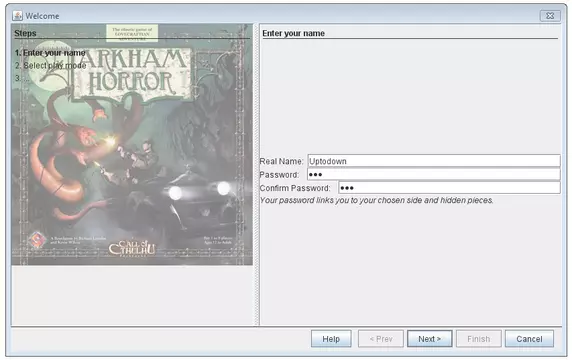The width and height of the screenshot is (572, 360).
Task: Focus the Password input field
Action: [434, 174]
